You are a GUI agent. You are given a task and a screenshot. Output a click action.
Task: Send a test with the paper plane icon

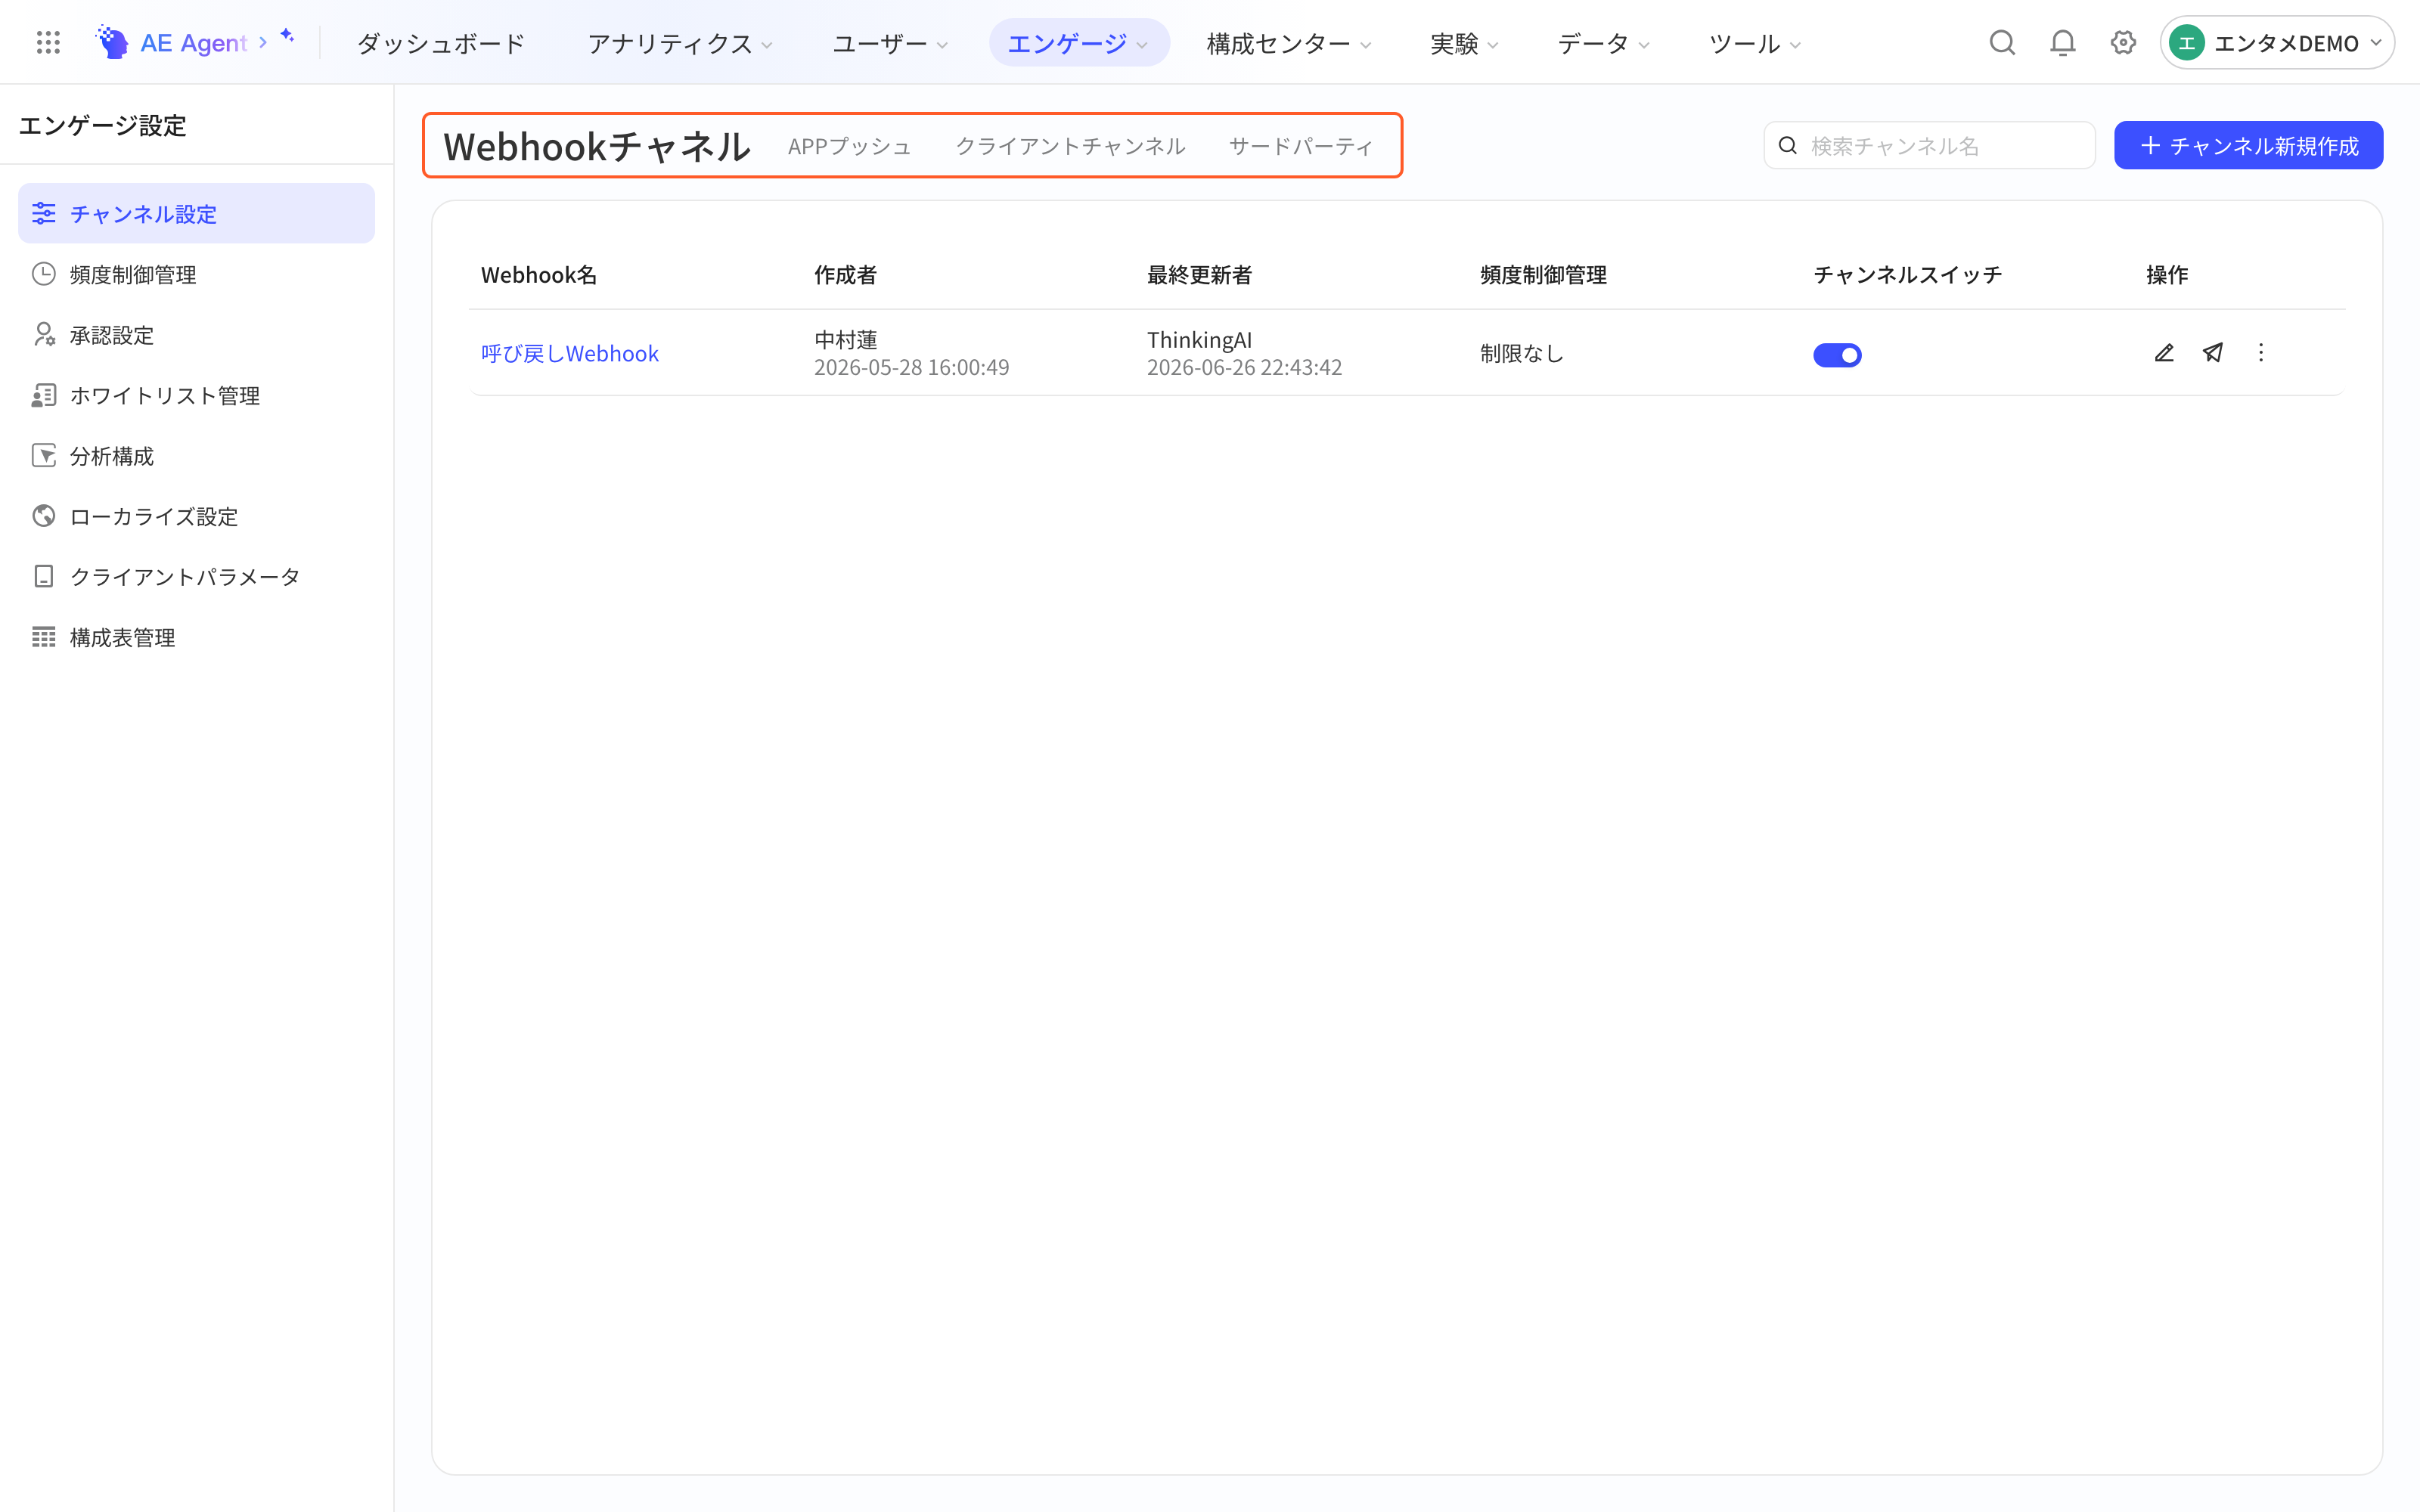pyautogui.click(x=2213, y=353)
